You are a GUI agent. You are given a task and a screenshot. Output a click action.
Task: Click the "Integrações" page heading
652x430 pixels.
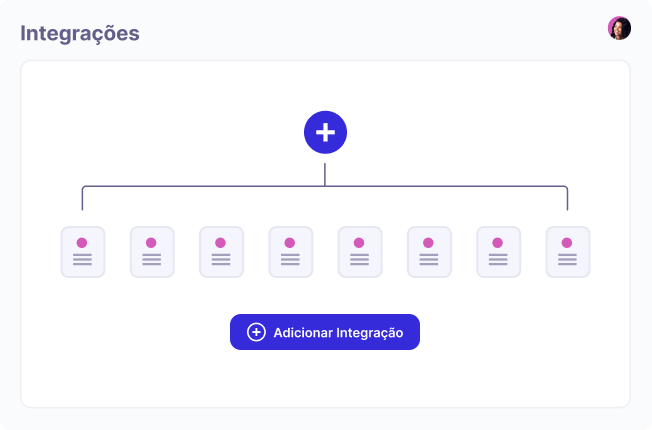[x=80, y=33]
